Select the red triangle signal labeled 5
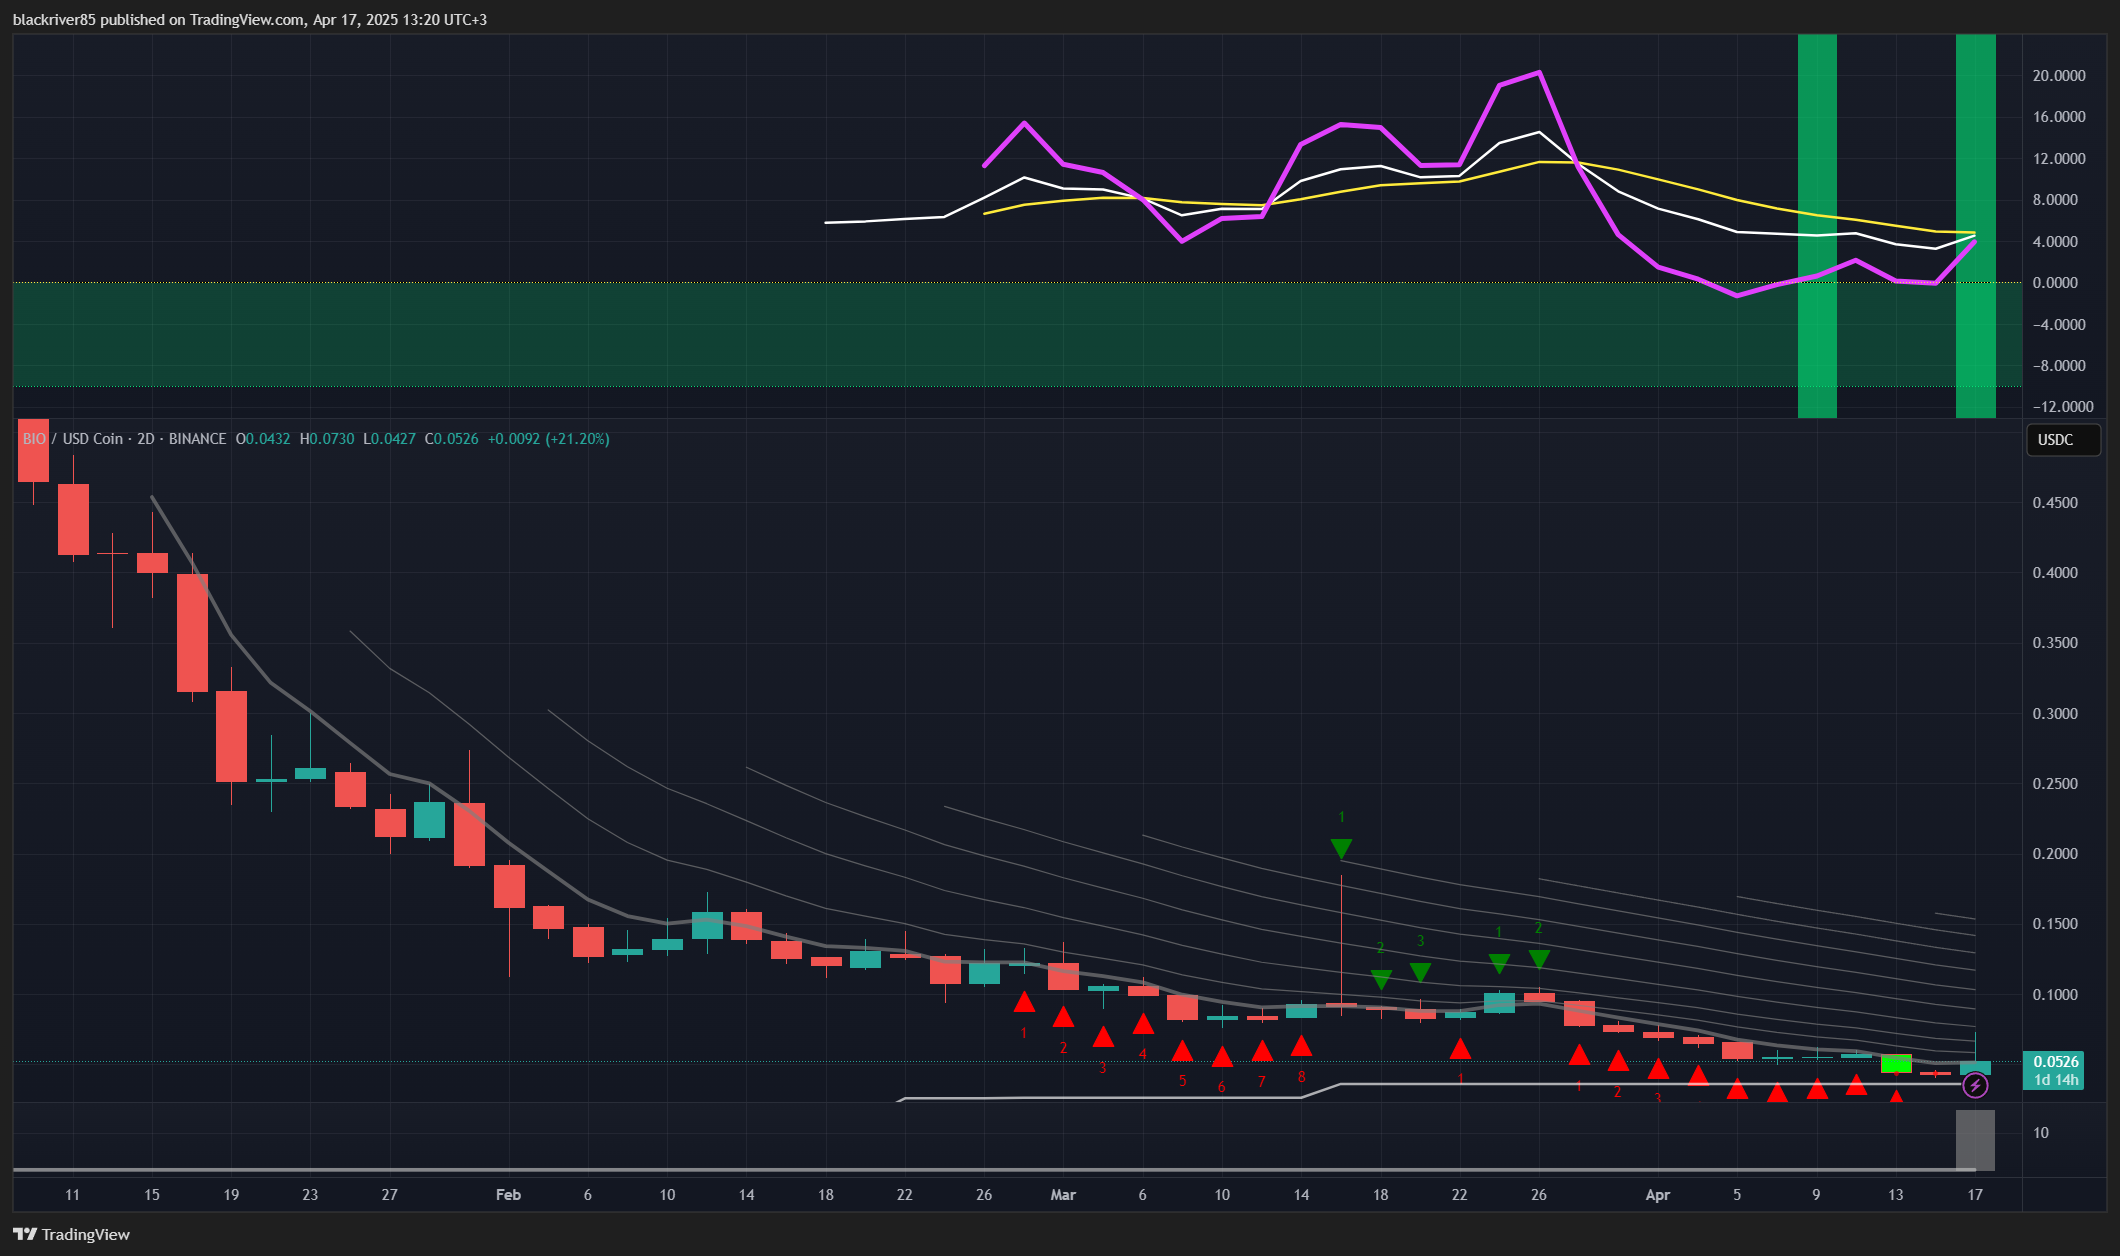 [1182, 1051]
